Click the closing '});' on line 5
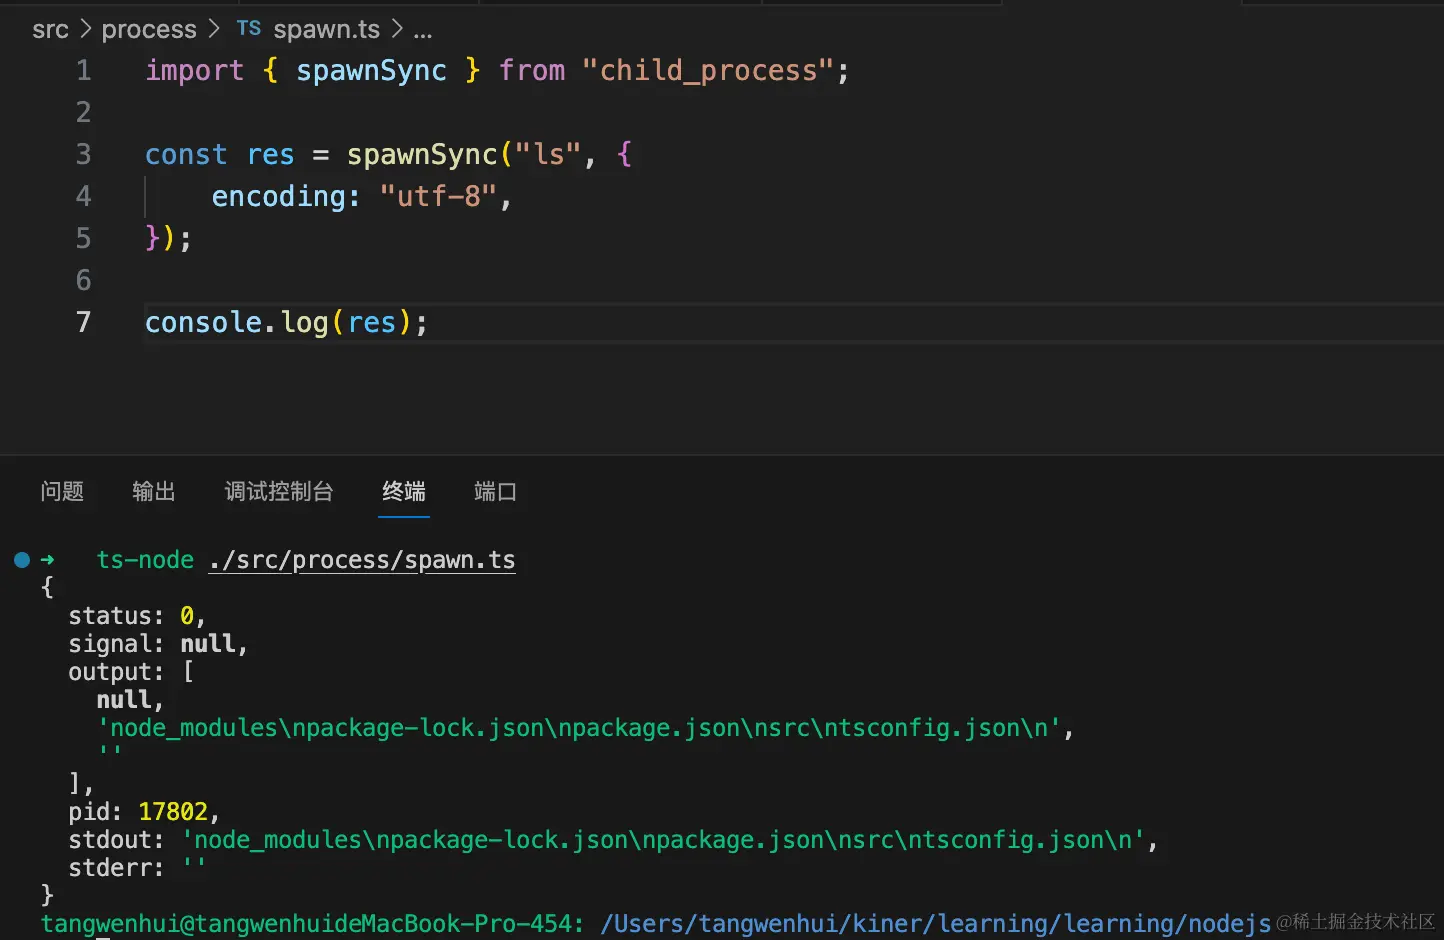Image resolution: width=1444 pixels, height=940 pixels. click(168, 239)
